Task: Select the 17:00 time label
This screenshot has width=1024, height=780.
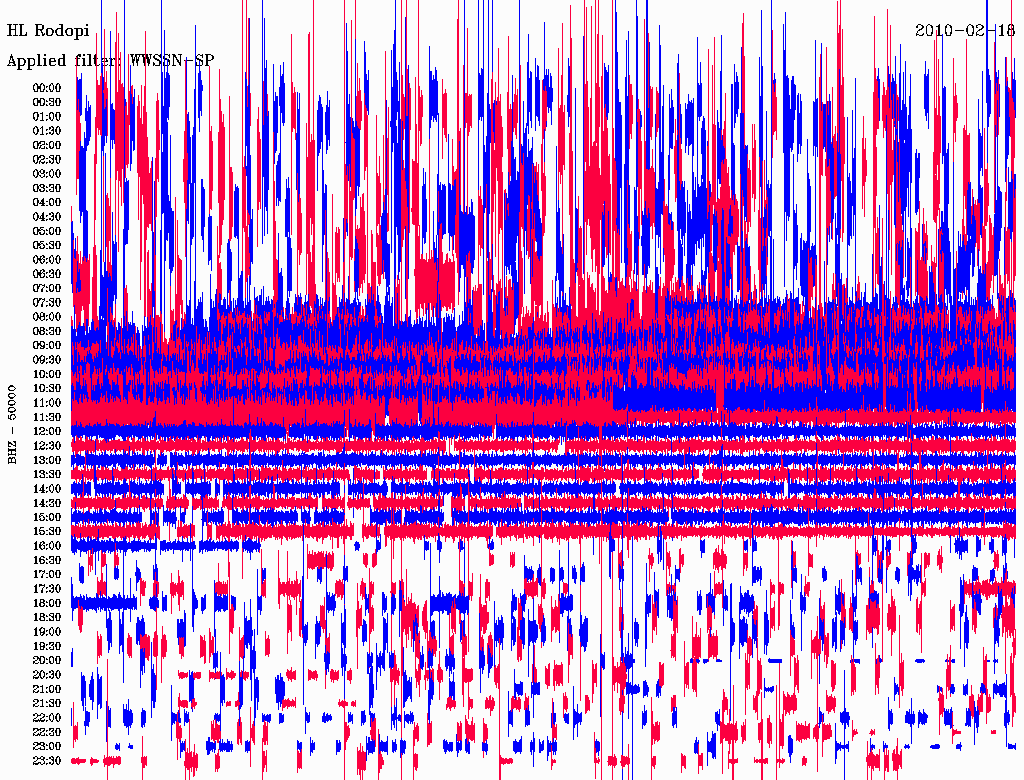Action: 47,575
